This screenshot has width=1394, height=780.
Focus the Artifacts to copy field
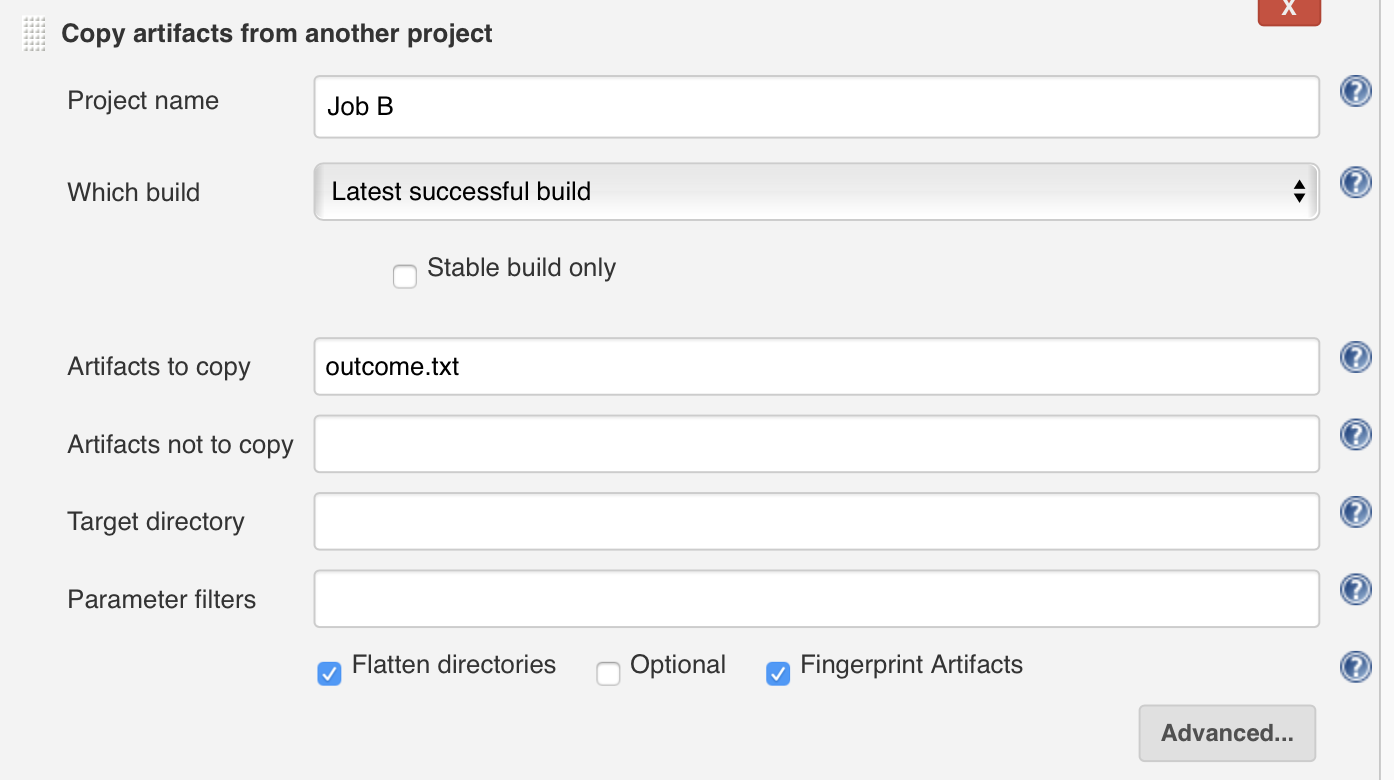pyautogui.click(x=816, y=367)
